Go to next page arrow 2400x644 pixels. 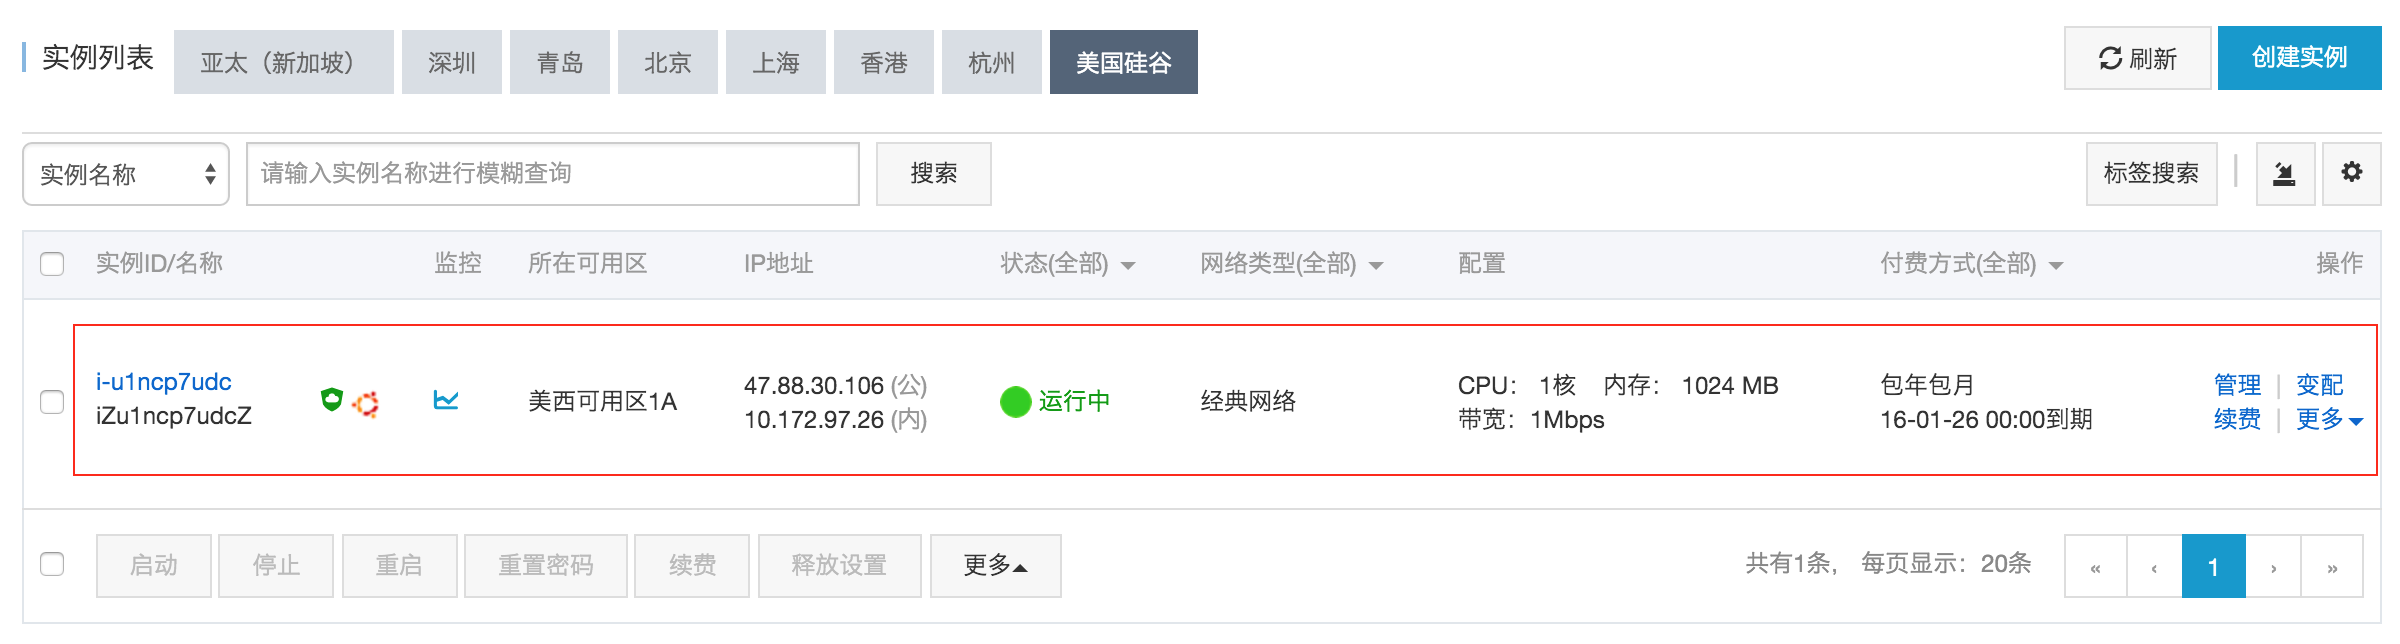pos(2273,566)
